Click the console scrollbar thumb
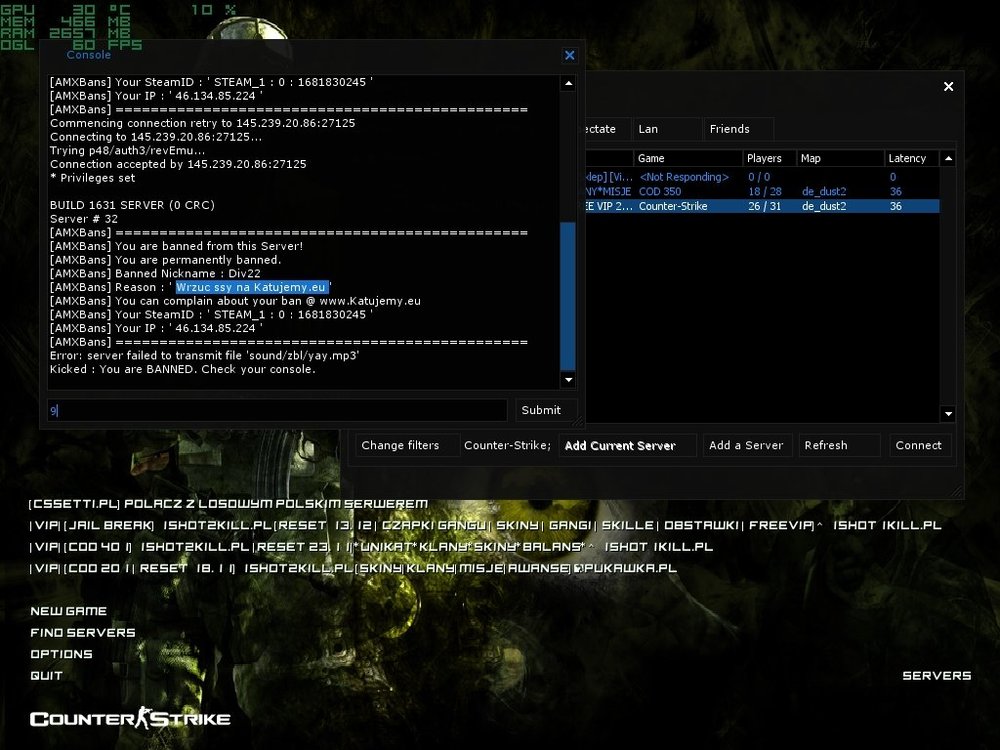The image size is (1000, 750). click(568, 295)
